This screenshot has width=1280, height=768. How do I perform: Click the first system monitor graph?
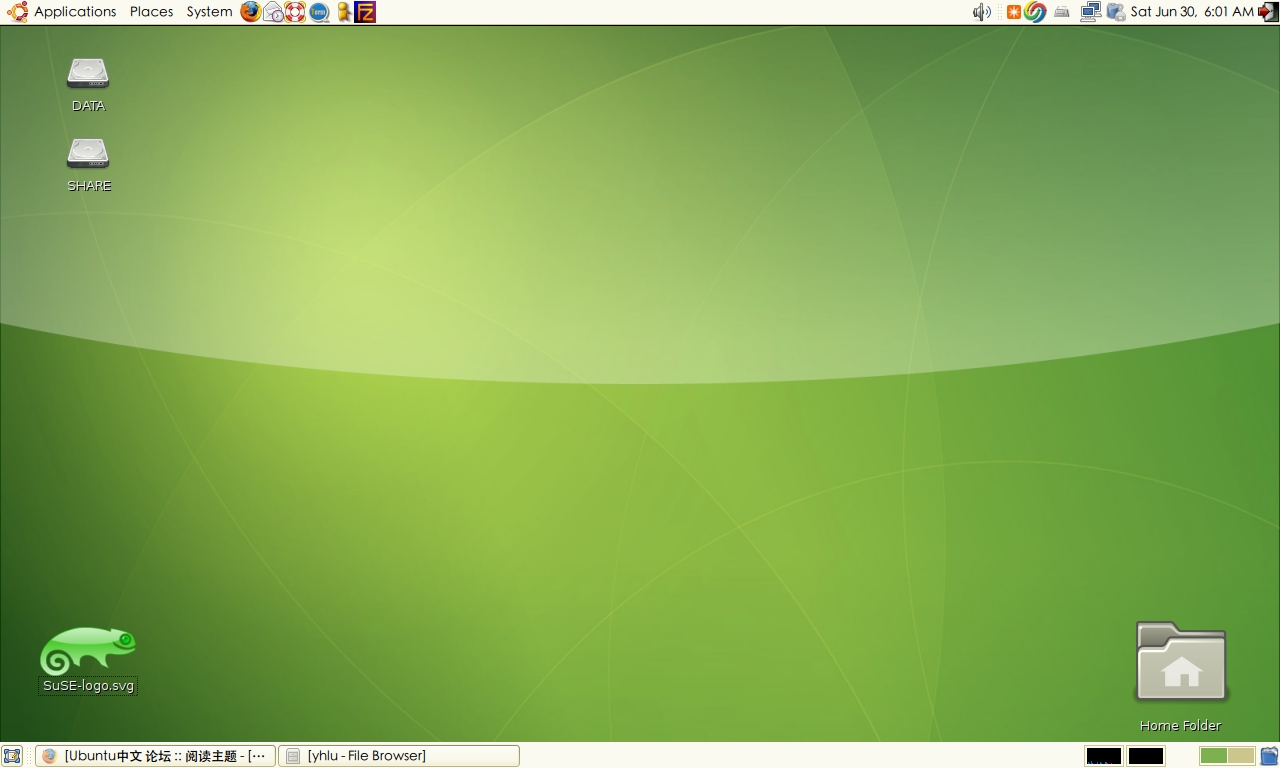tap(1104, 756)
